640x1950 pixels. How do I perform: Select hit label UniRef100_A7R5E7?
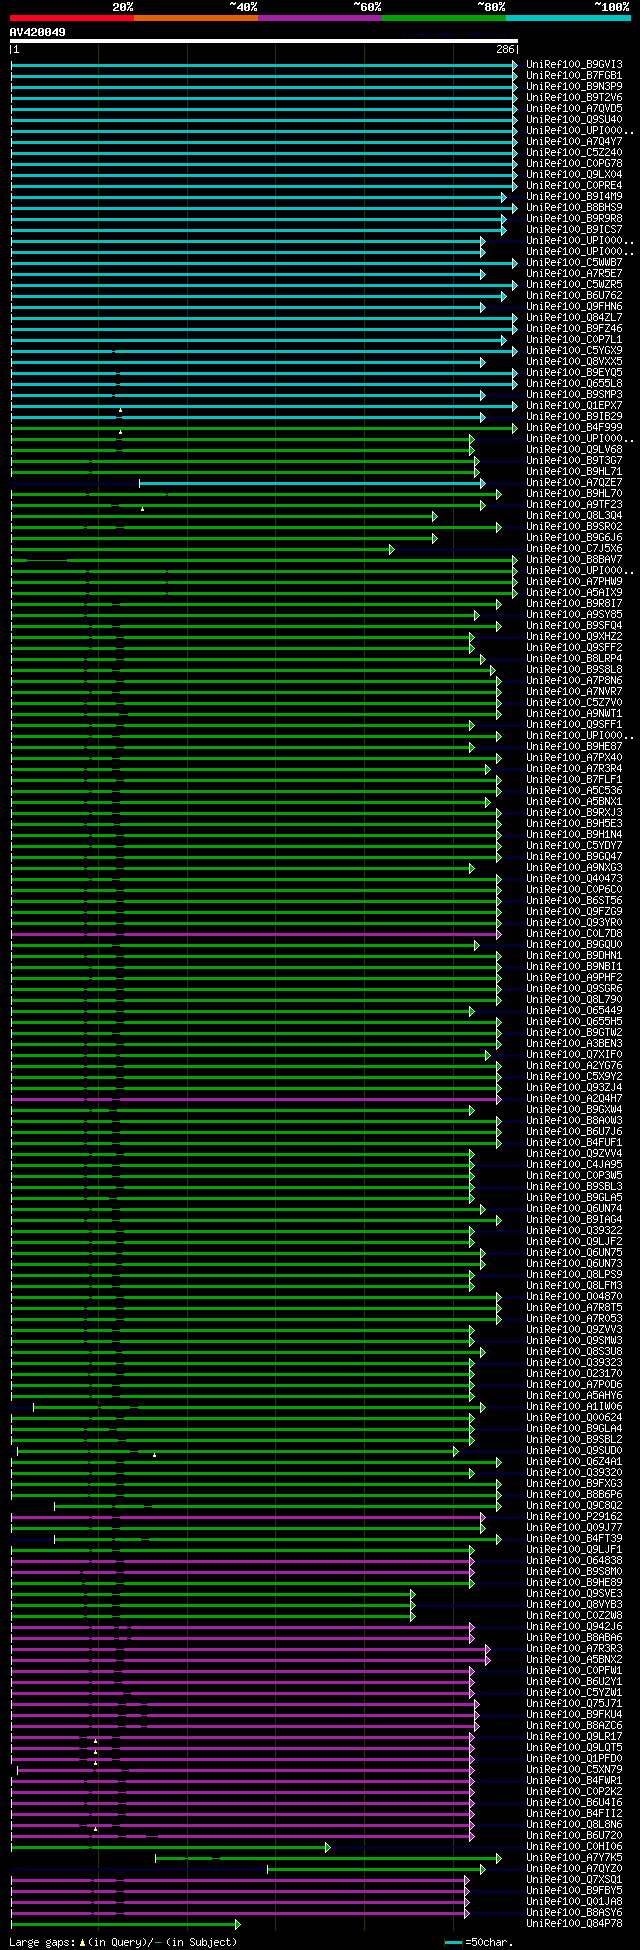[x=574, y=274]
